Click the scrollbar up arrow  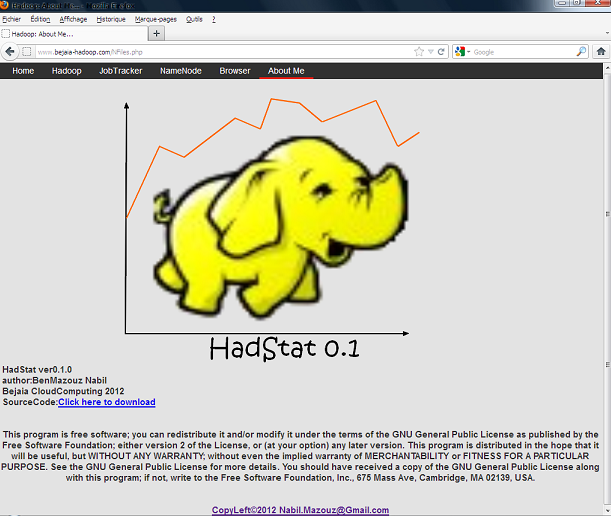tap(607, 68)
